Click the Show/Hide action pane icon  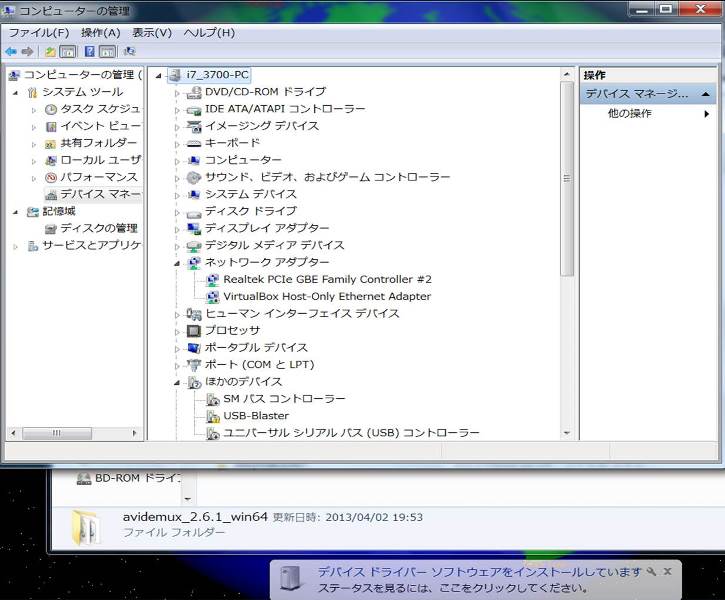(x=107, y=51)
